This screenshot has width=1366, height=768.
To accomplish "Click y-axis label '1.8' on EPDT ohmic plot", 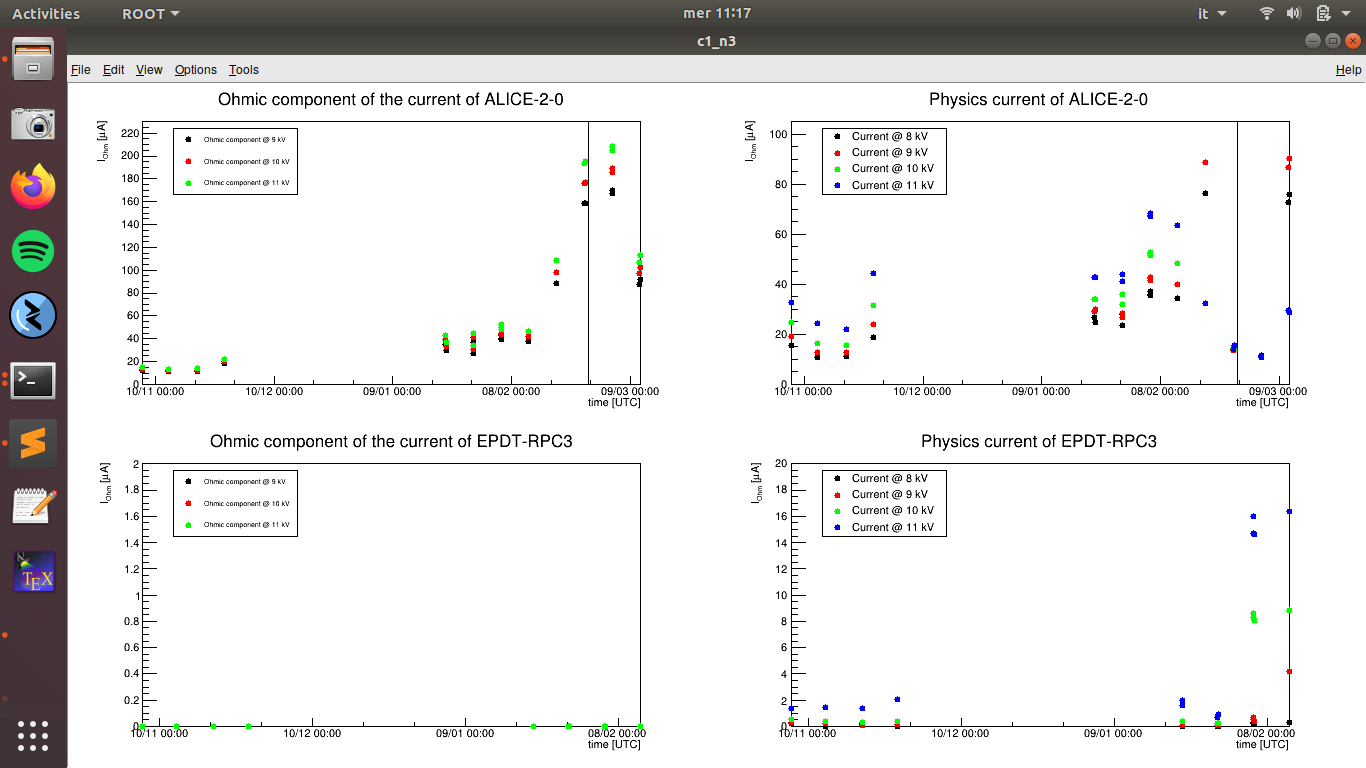I will pos(131,491).
